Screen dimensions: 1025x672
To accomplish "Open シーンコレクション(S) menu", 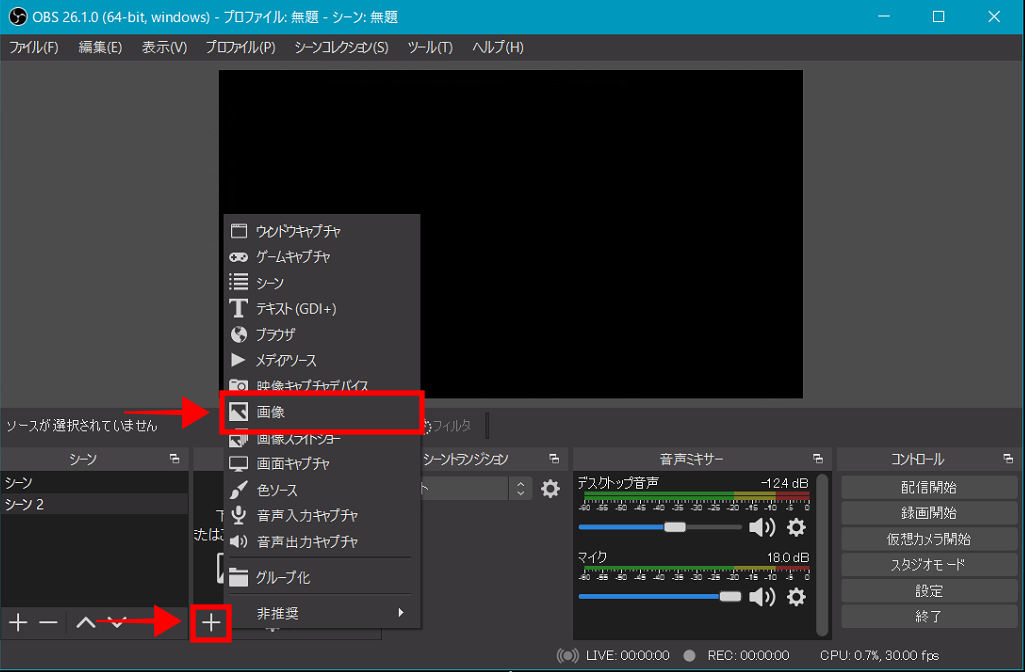I will pyautogui.click(x=341, y=47).
